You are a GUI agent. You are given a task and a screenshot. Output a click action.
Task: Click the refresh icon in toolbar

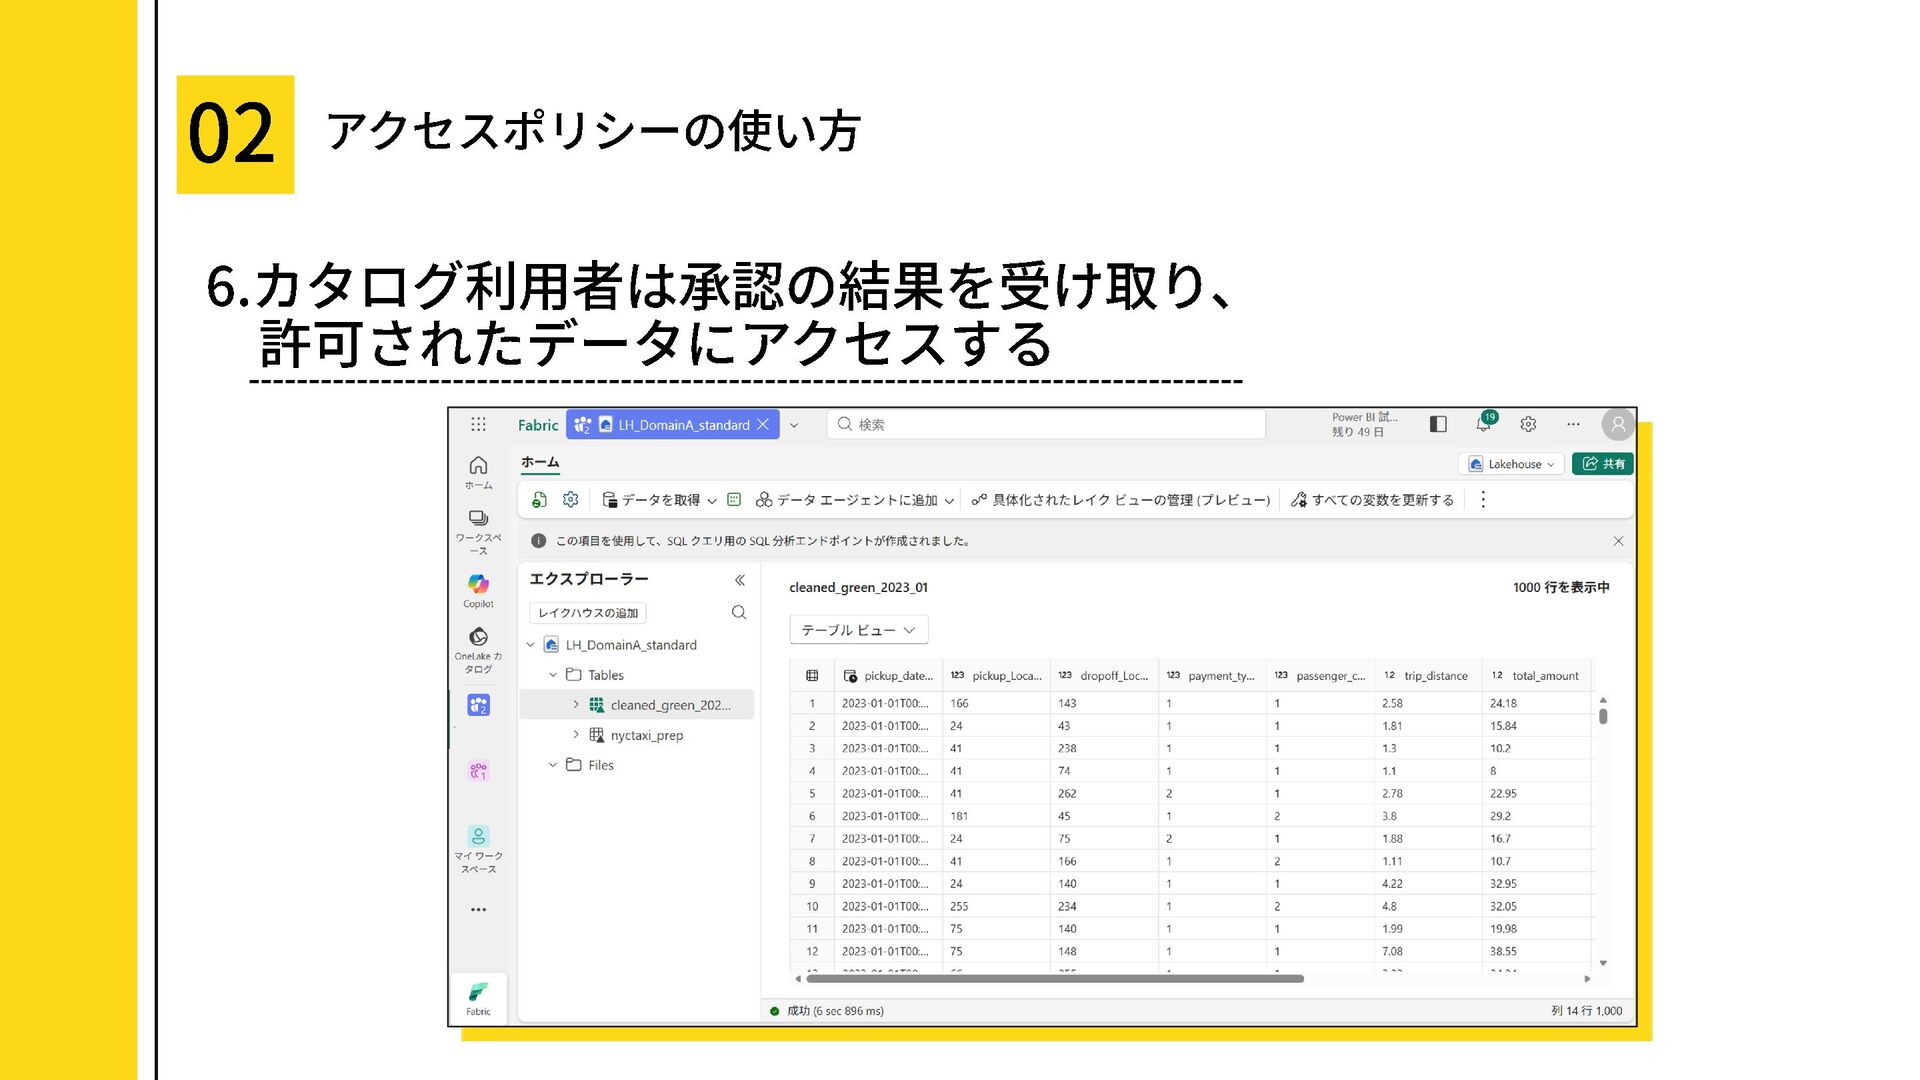[539, 499]
